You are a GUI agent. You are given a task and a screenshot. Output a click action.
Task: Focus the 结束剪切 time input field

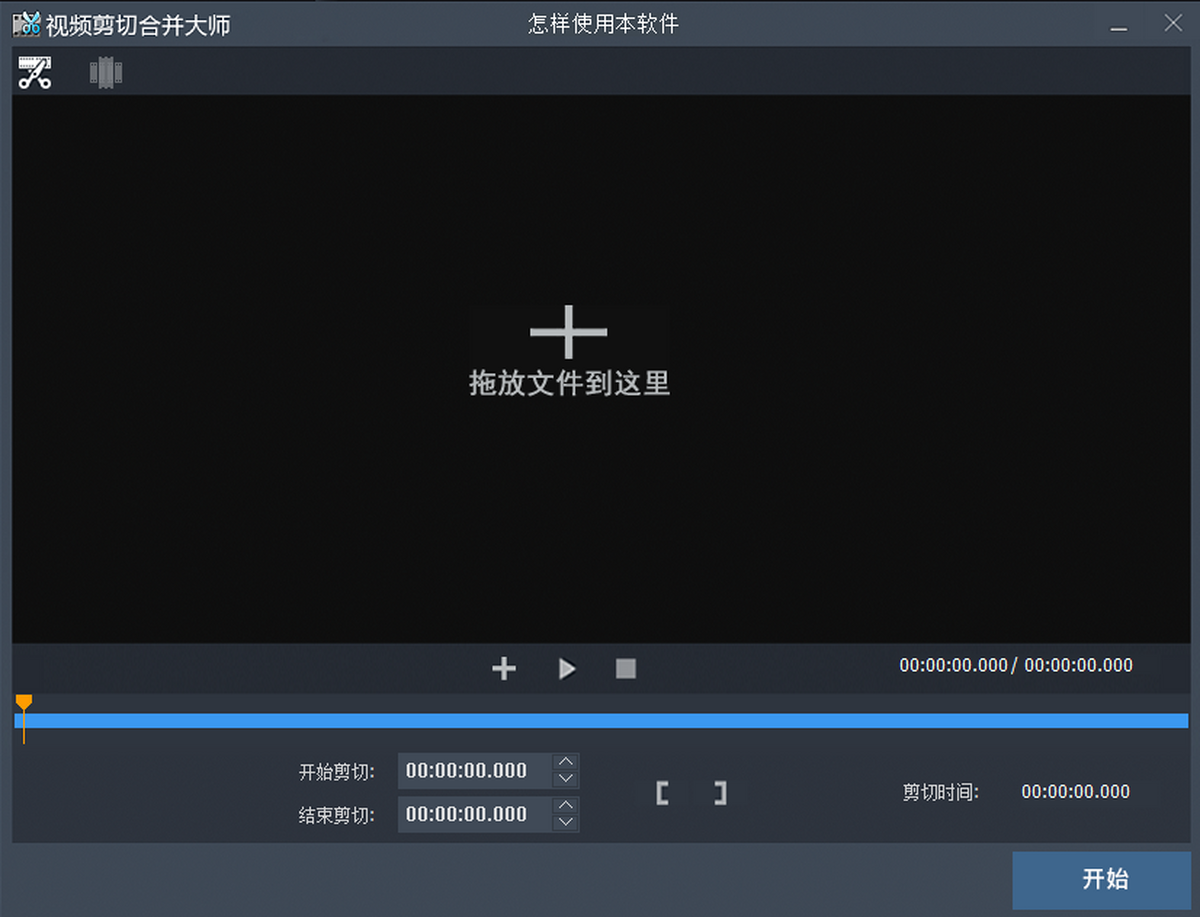(x=474, y=815)
